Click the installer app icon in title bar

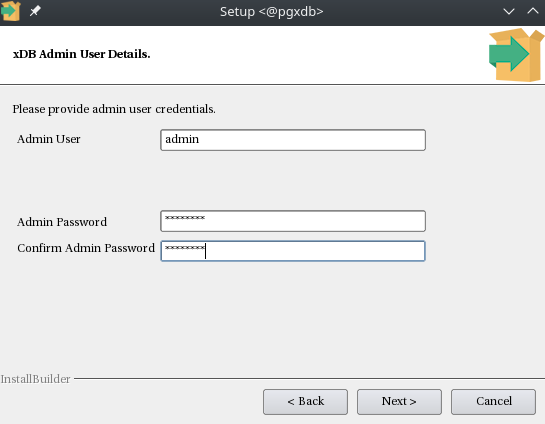click(10, 11)
